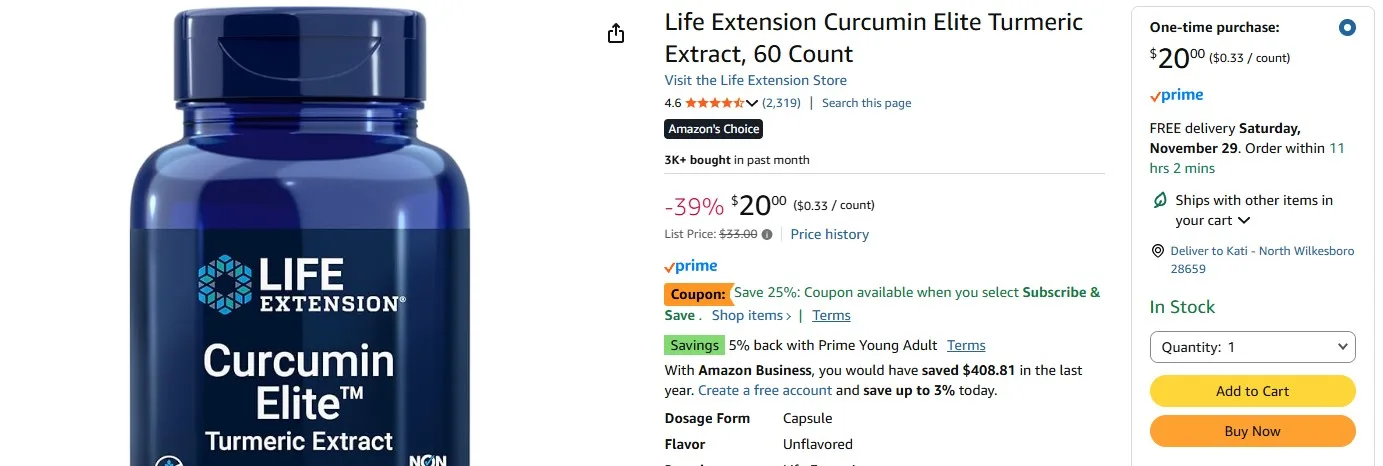Click the Add to Cart button

point(1252,391)
